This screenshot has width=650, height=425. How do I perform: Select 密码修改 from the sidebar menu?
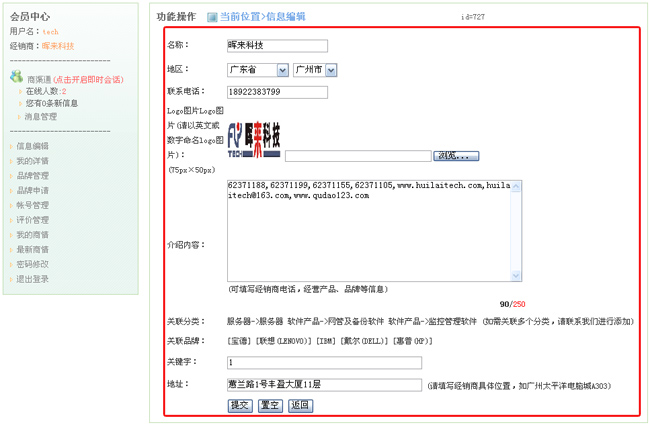[x=32, y=264]
